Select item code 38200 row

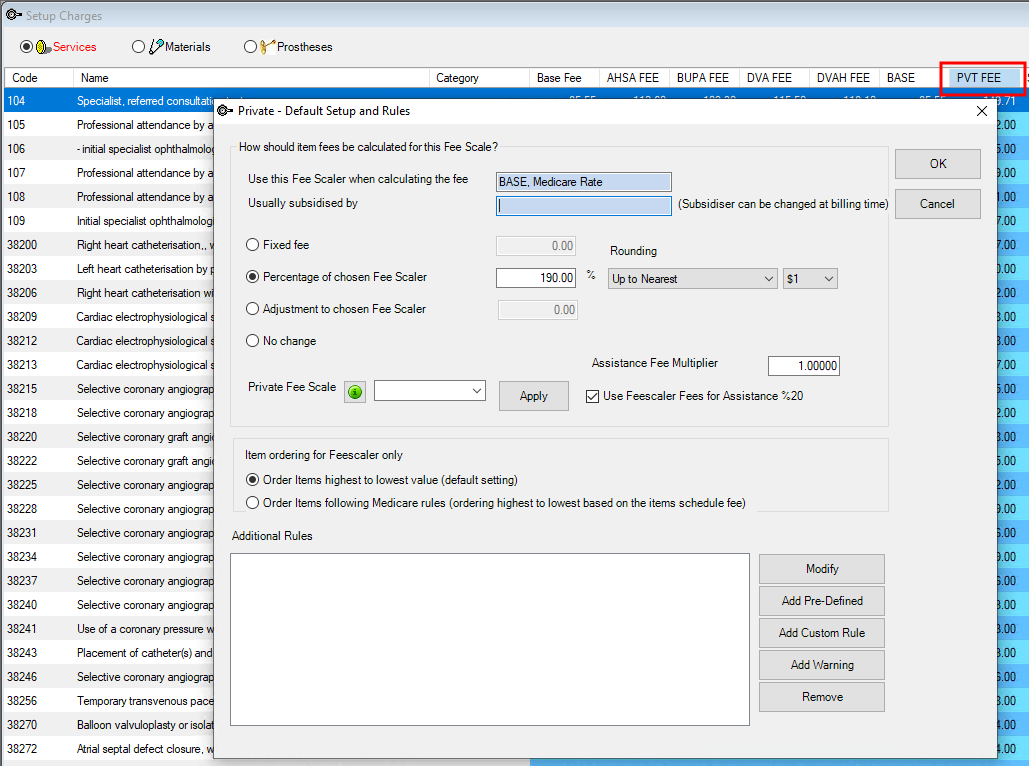click(x=110, y=245)
